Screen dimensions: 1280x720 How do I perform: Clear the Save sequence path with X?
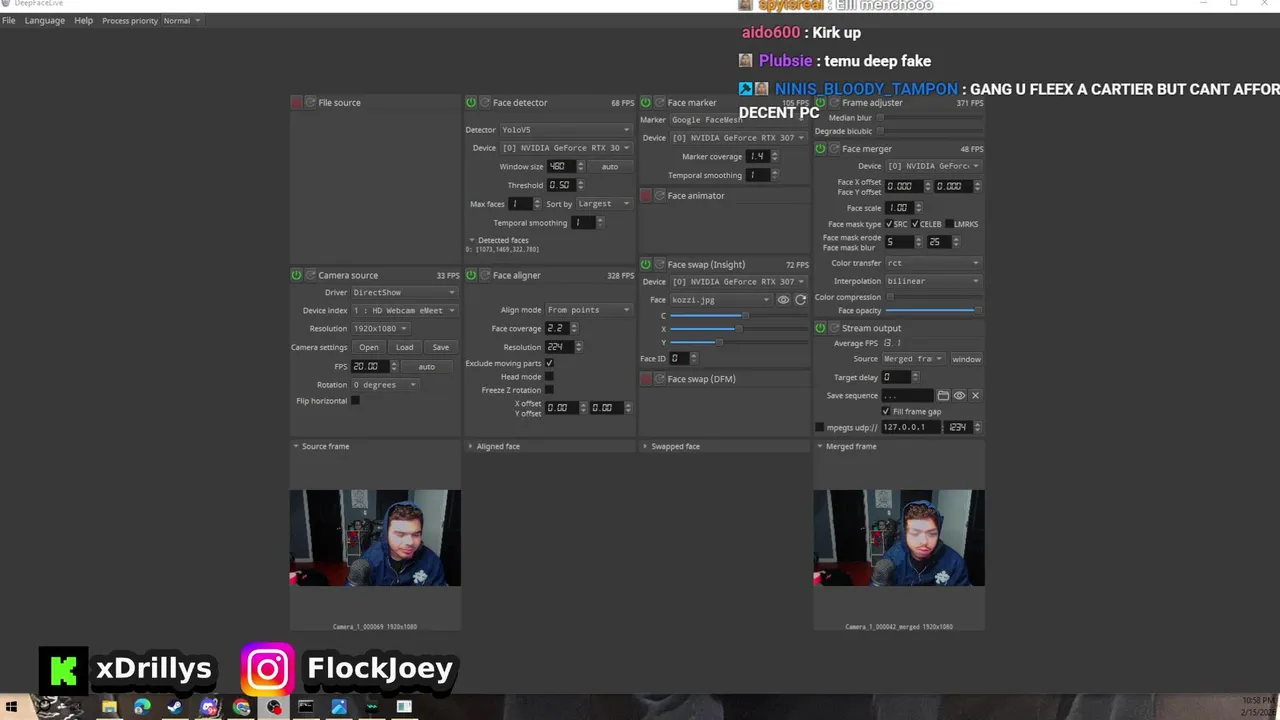pyautogui.click(x=975, y=396)
